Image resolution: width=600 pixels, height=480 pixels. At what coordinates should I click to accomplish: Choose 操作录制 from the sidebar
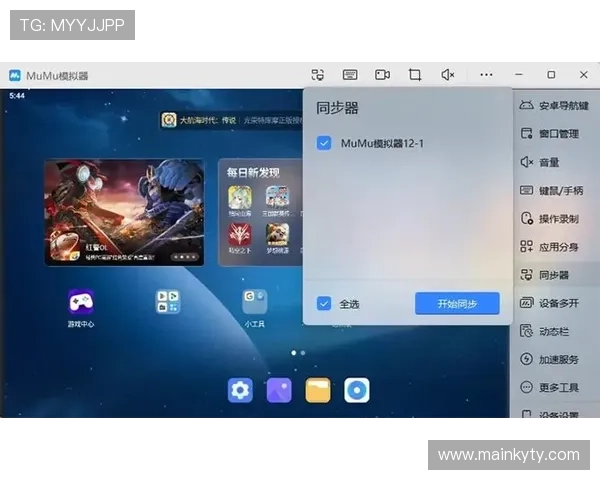557,218
